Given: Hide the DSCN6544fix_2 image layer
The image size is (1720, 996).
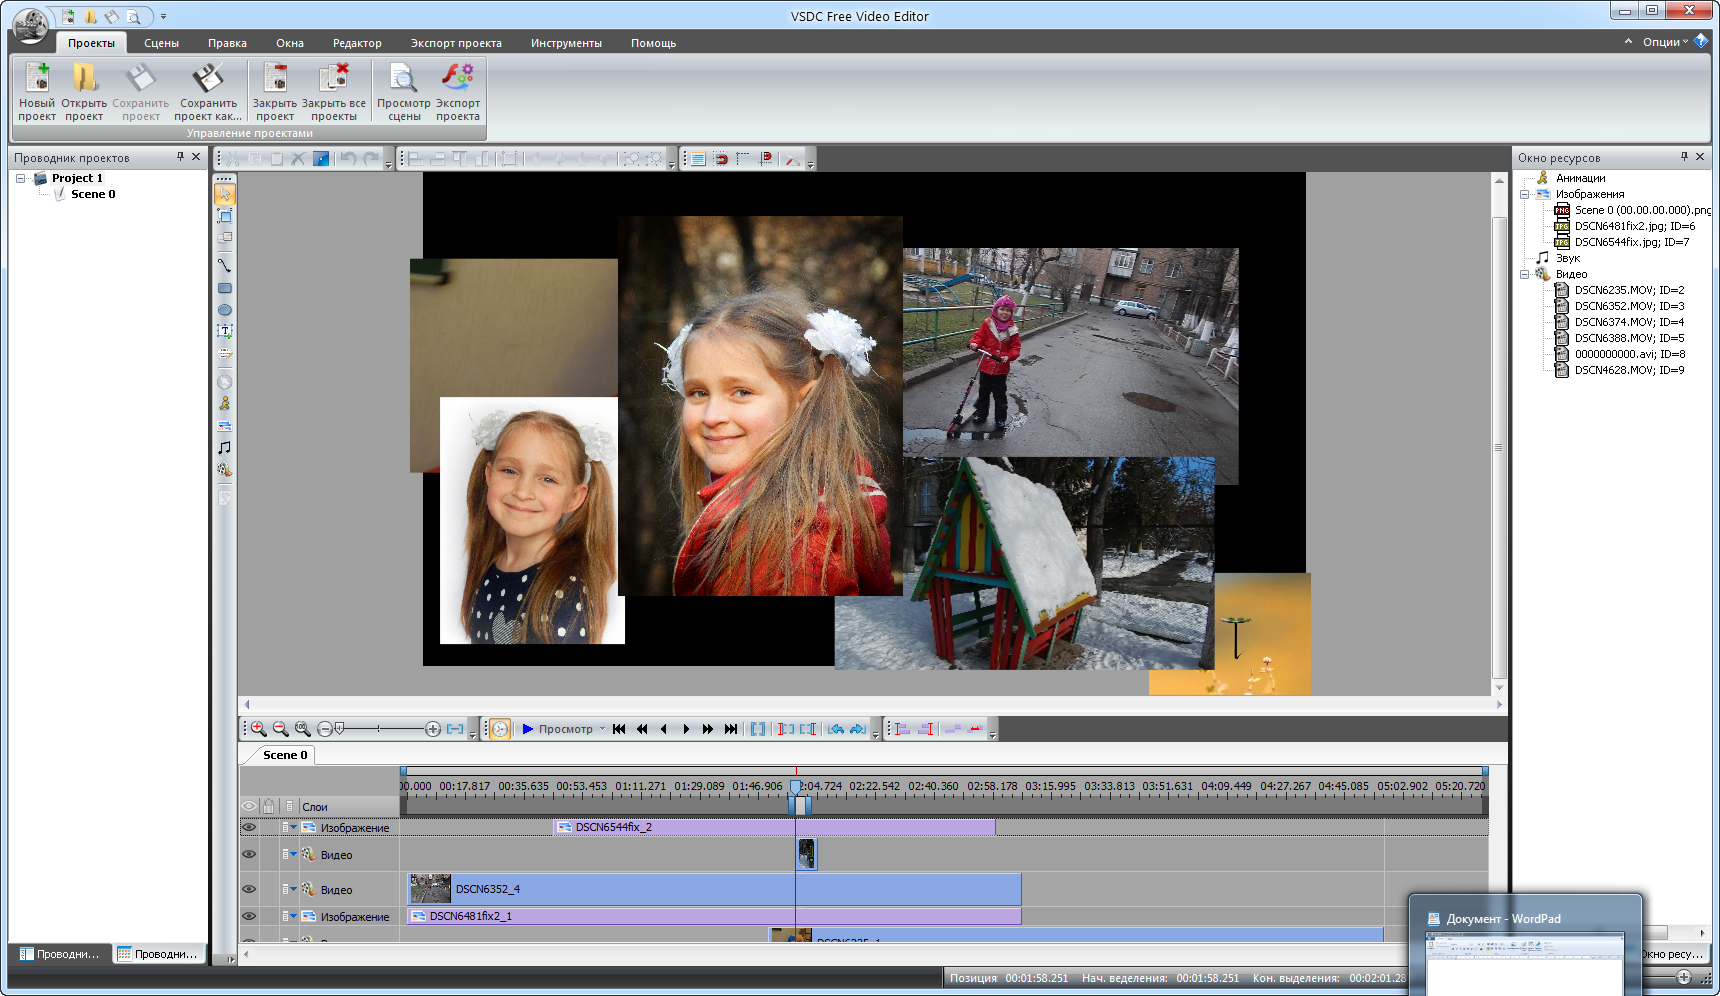Looking at the screenshot, I should pos(249,828).
